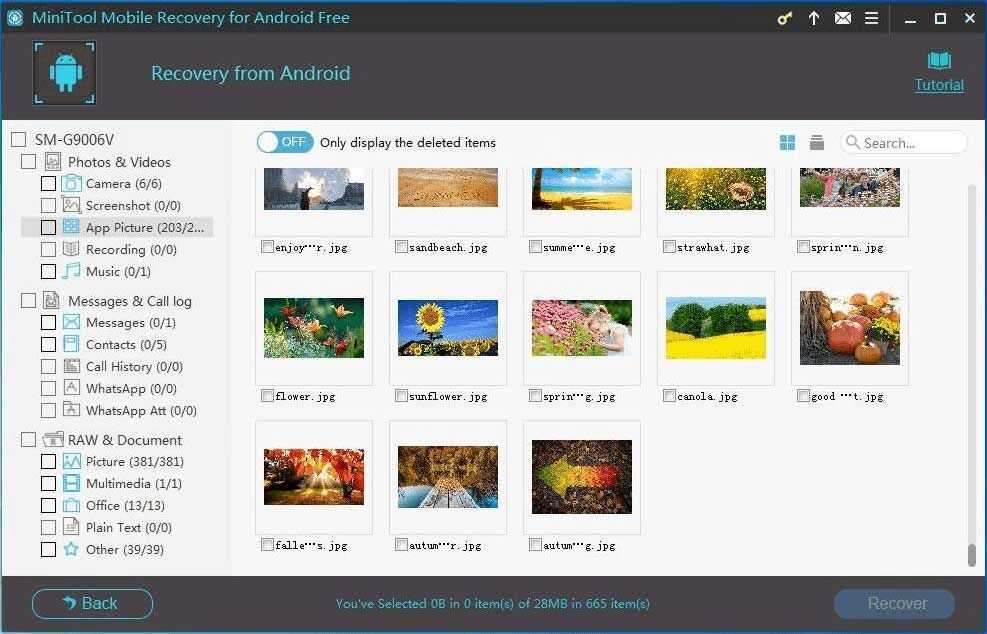
Task: Select App Picture category in sidebar
Action: [x=144, y=228]
